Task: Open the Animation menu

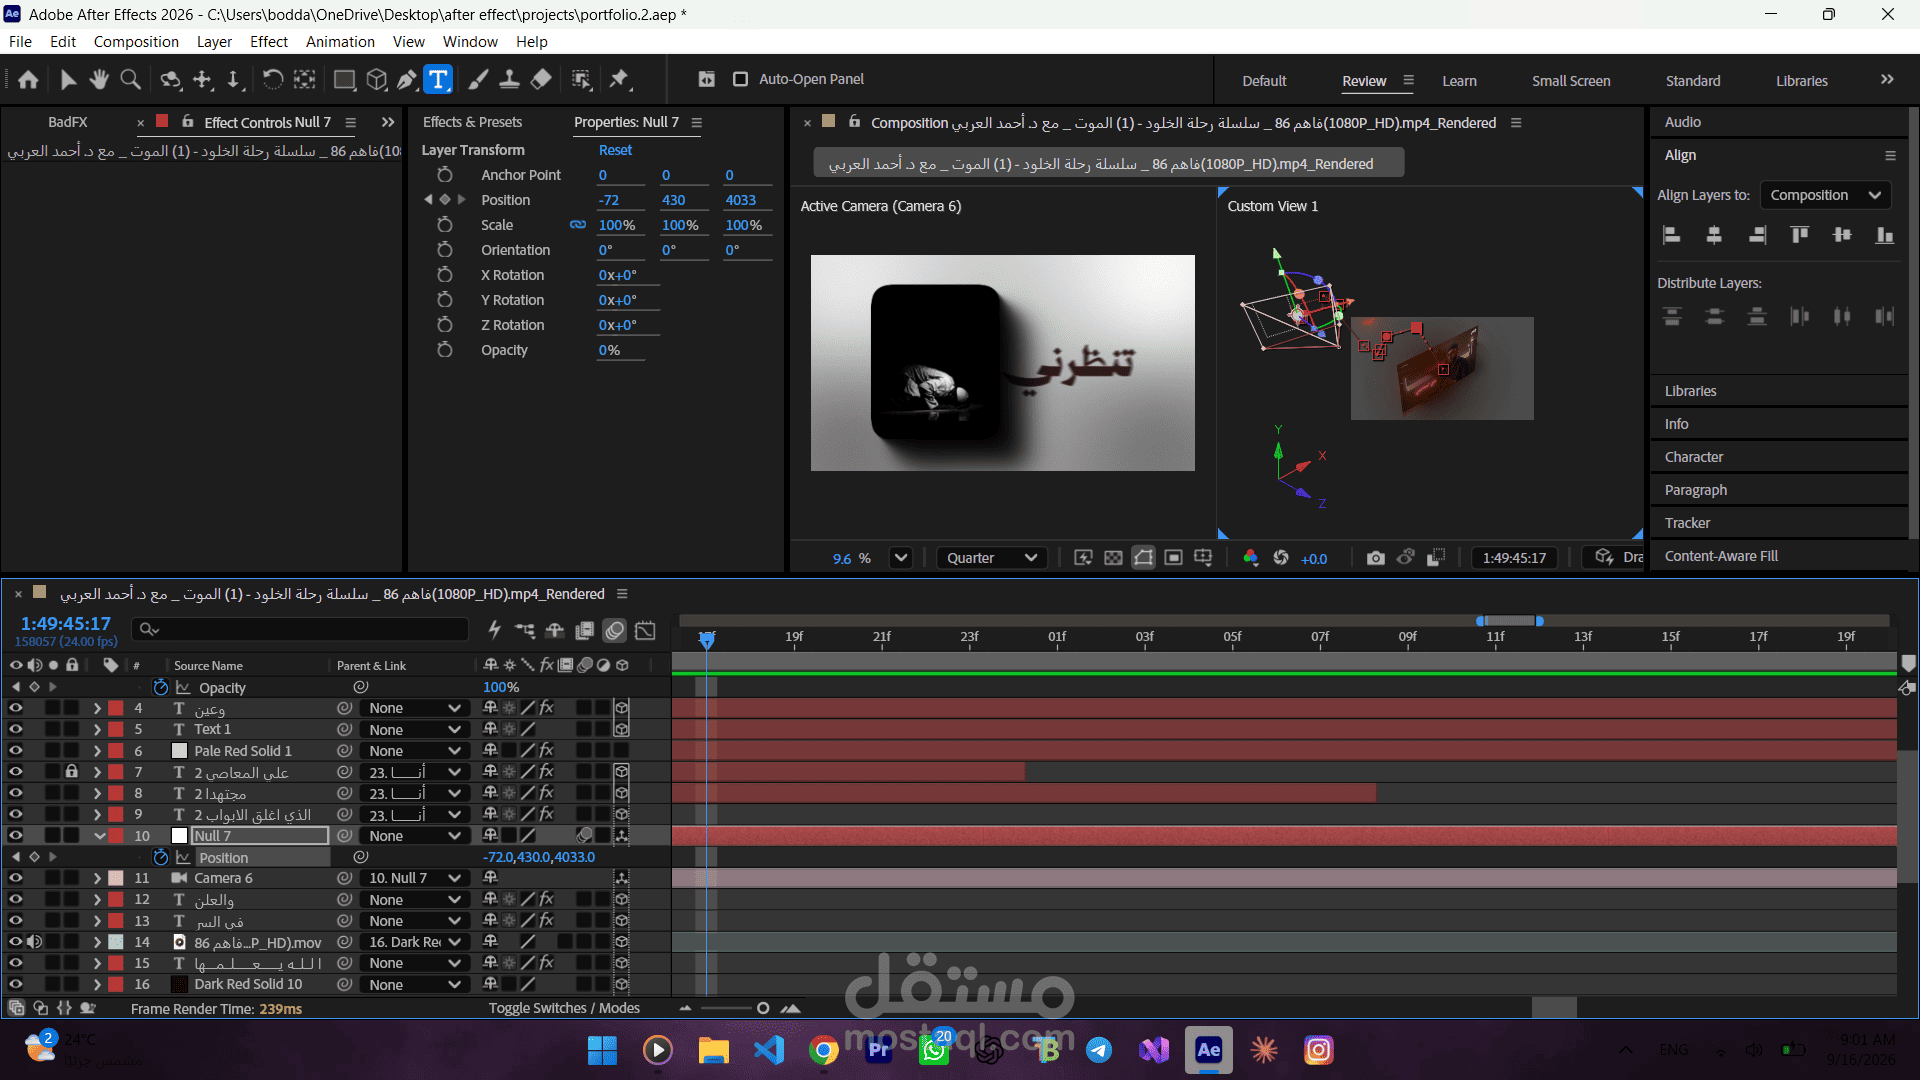Action: [340, 42]
